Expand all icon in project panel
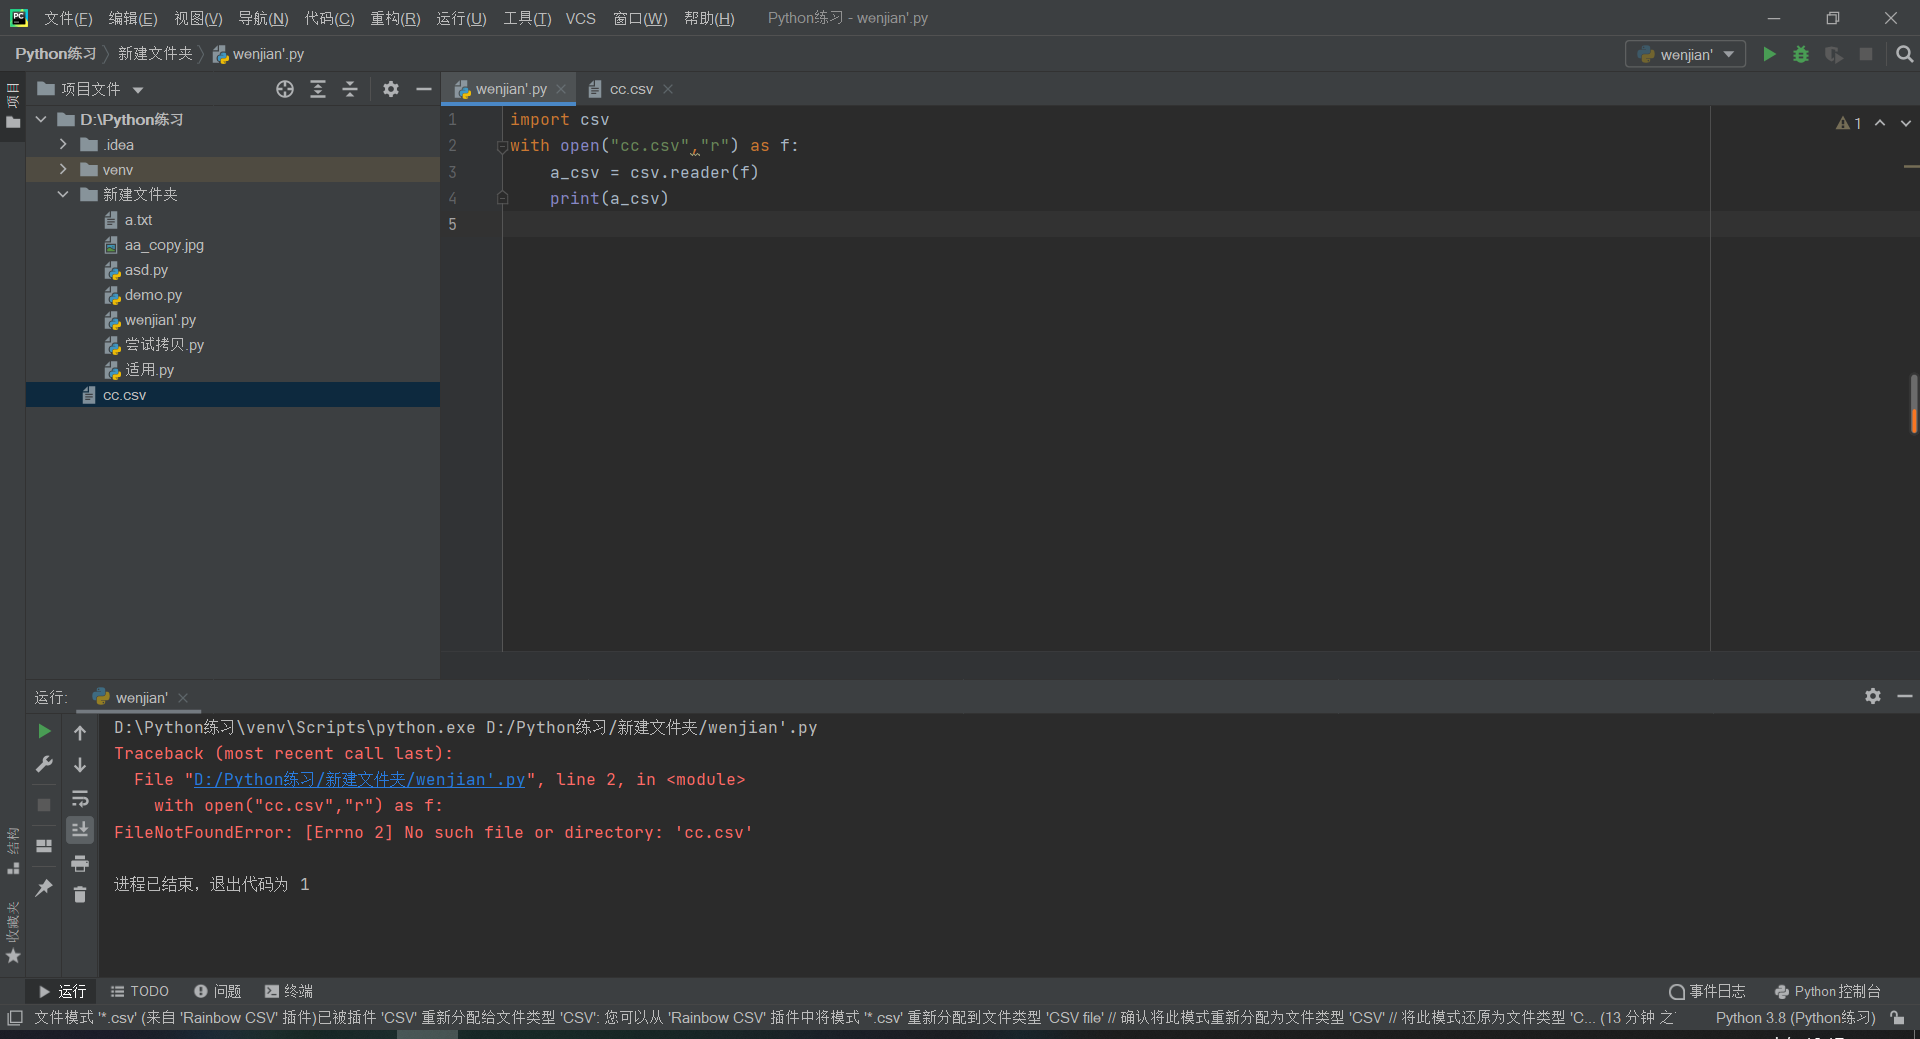 (x=318, y=89)
